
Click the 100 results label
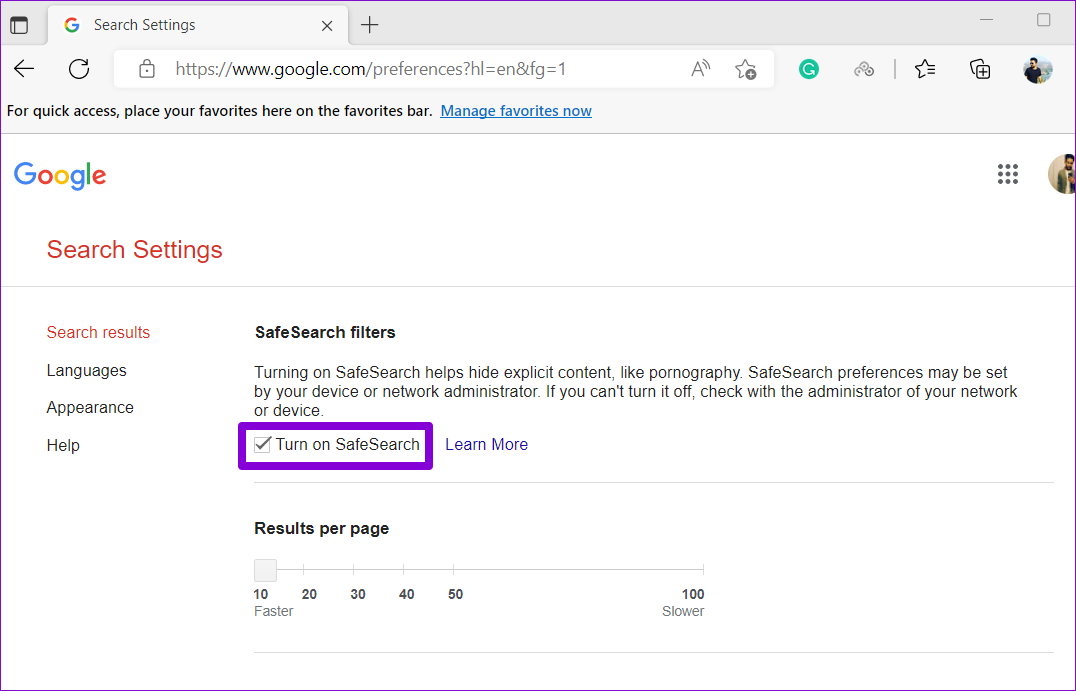point(693,594)
